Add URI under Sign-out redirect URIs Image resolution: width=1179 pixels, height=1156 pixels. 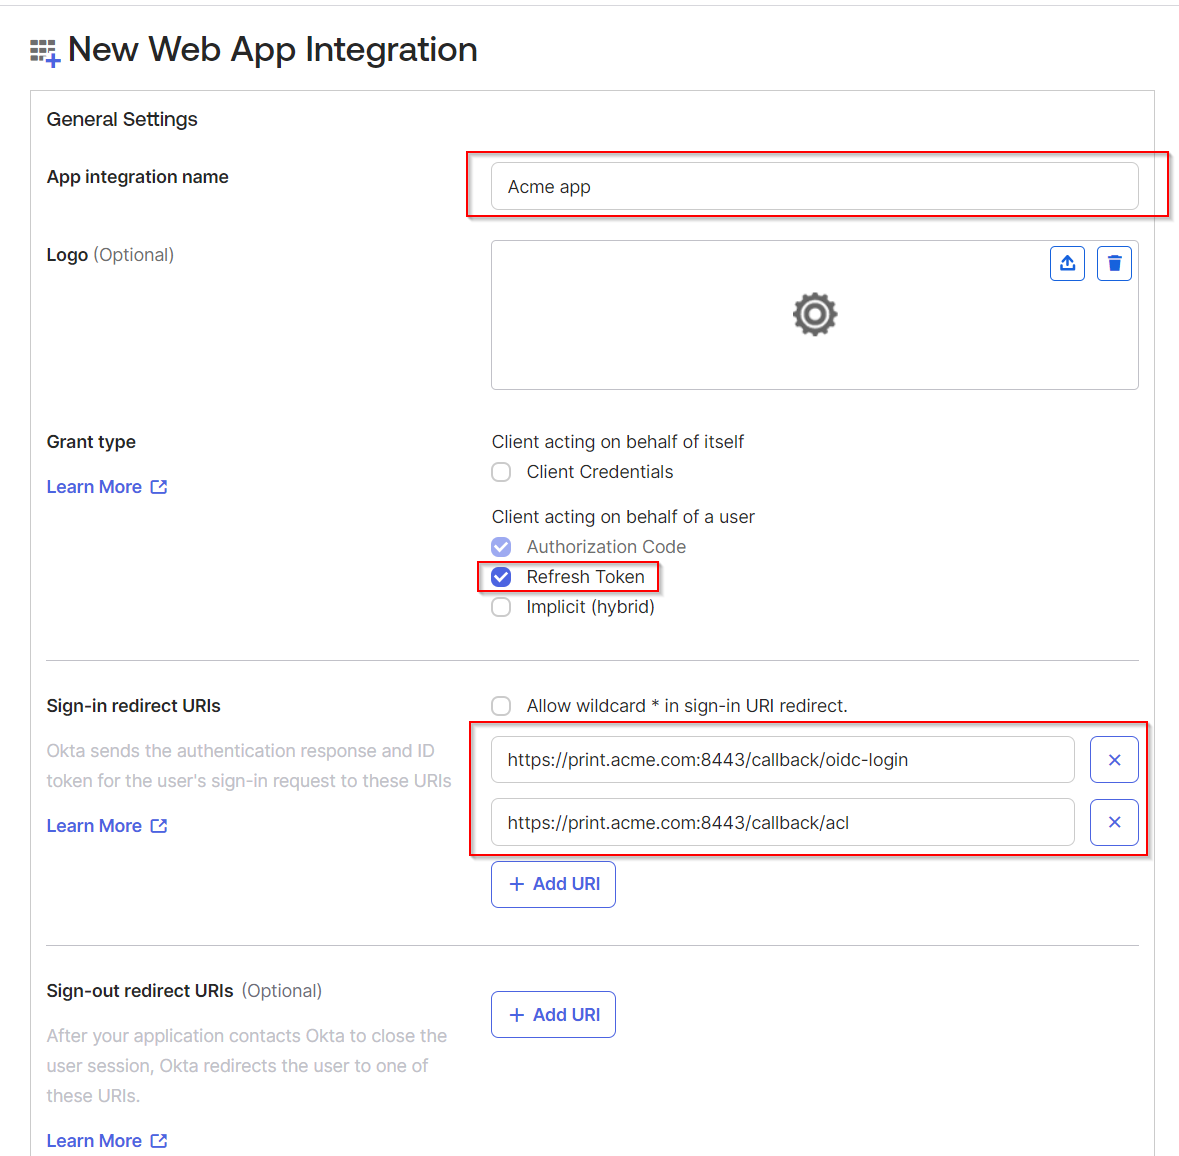tap(553, 1015)
